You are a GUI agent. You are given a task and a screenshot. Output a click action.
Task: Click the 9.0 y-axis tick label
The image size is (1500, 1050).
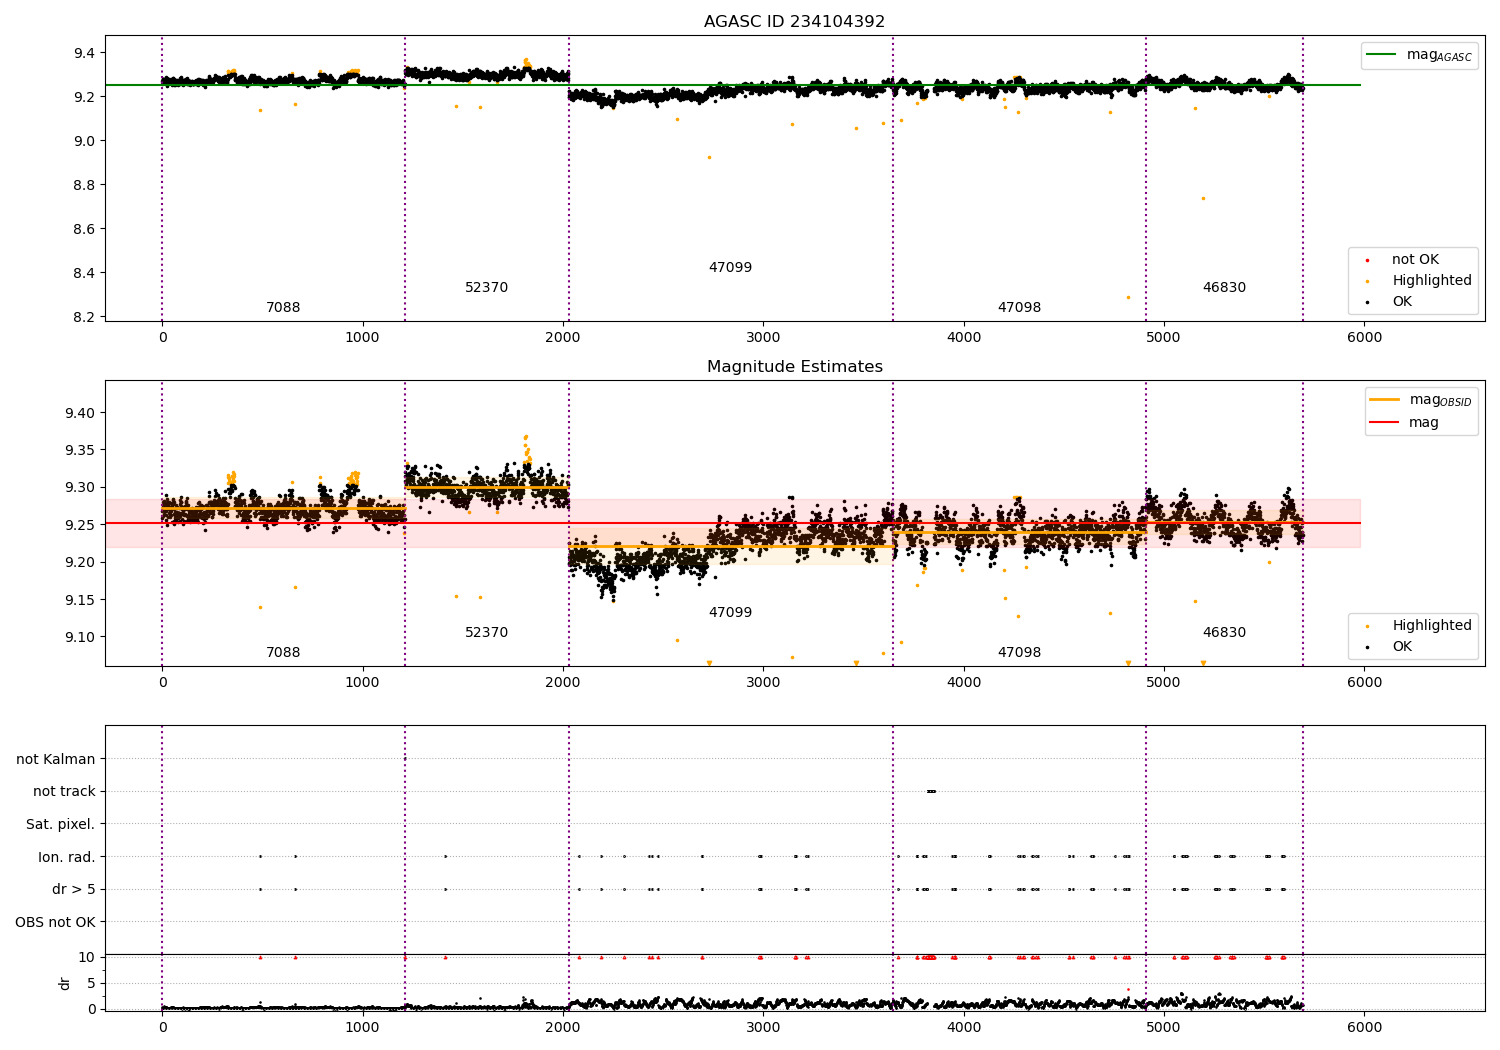[84, 142]
